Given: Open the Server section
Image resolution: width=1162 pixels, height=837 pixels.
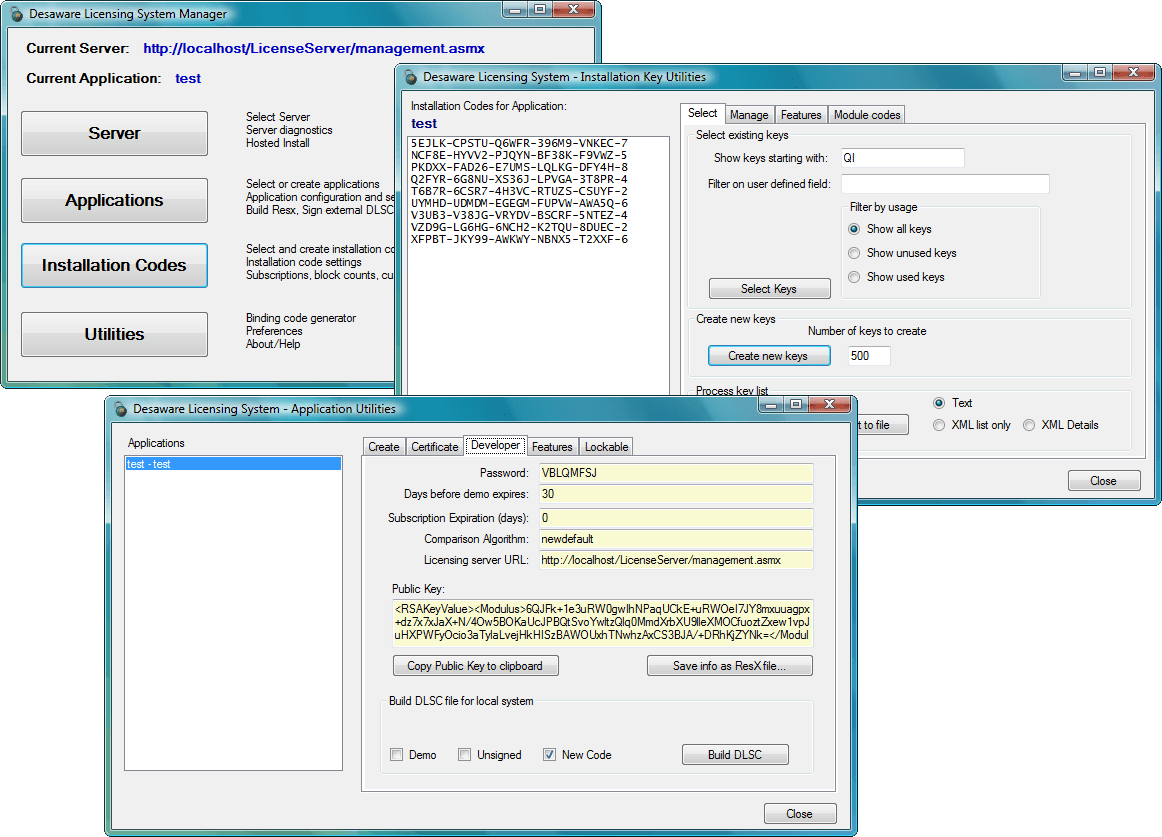Looking at the screenshot, I should [x=114, y=133].
